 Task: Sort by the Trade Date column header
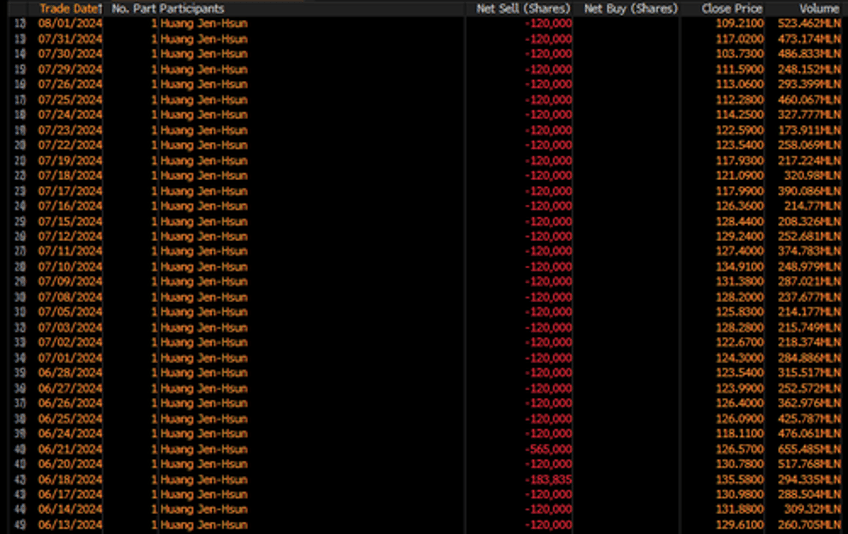(x=69, y=9)
